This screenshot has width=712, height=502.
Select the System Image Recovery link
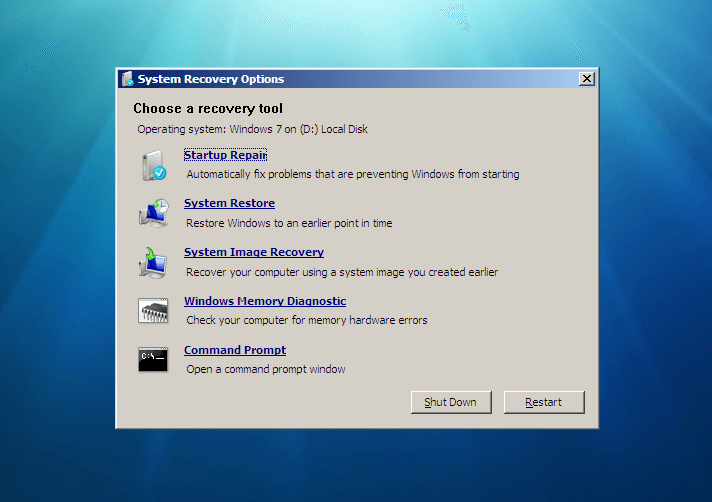253,253
